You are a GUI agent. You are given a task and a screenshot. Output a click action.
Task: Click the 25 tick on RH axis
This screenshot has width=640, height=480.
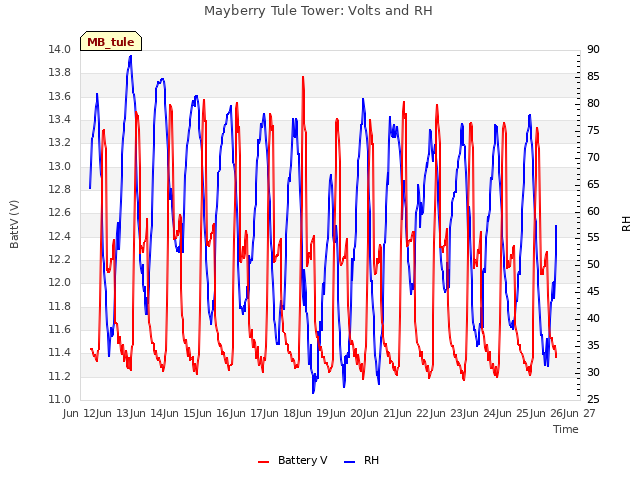click(593, 399)
